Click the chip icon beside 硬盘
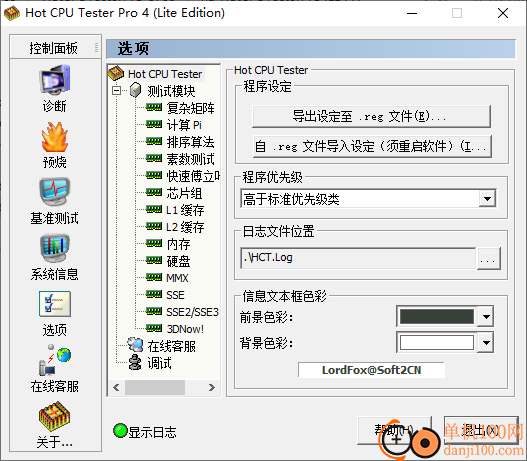The image size is (527, 461). [154, 260]
